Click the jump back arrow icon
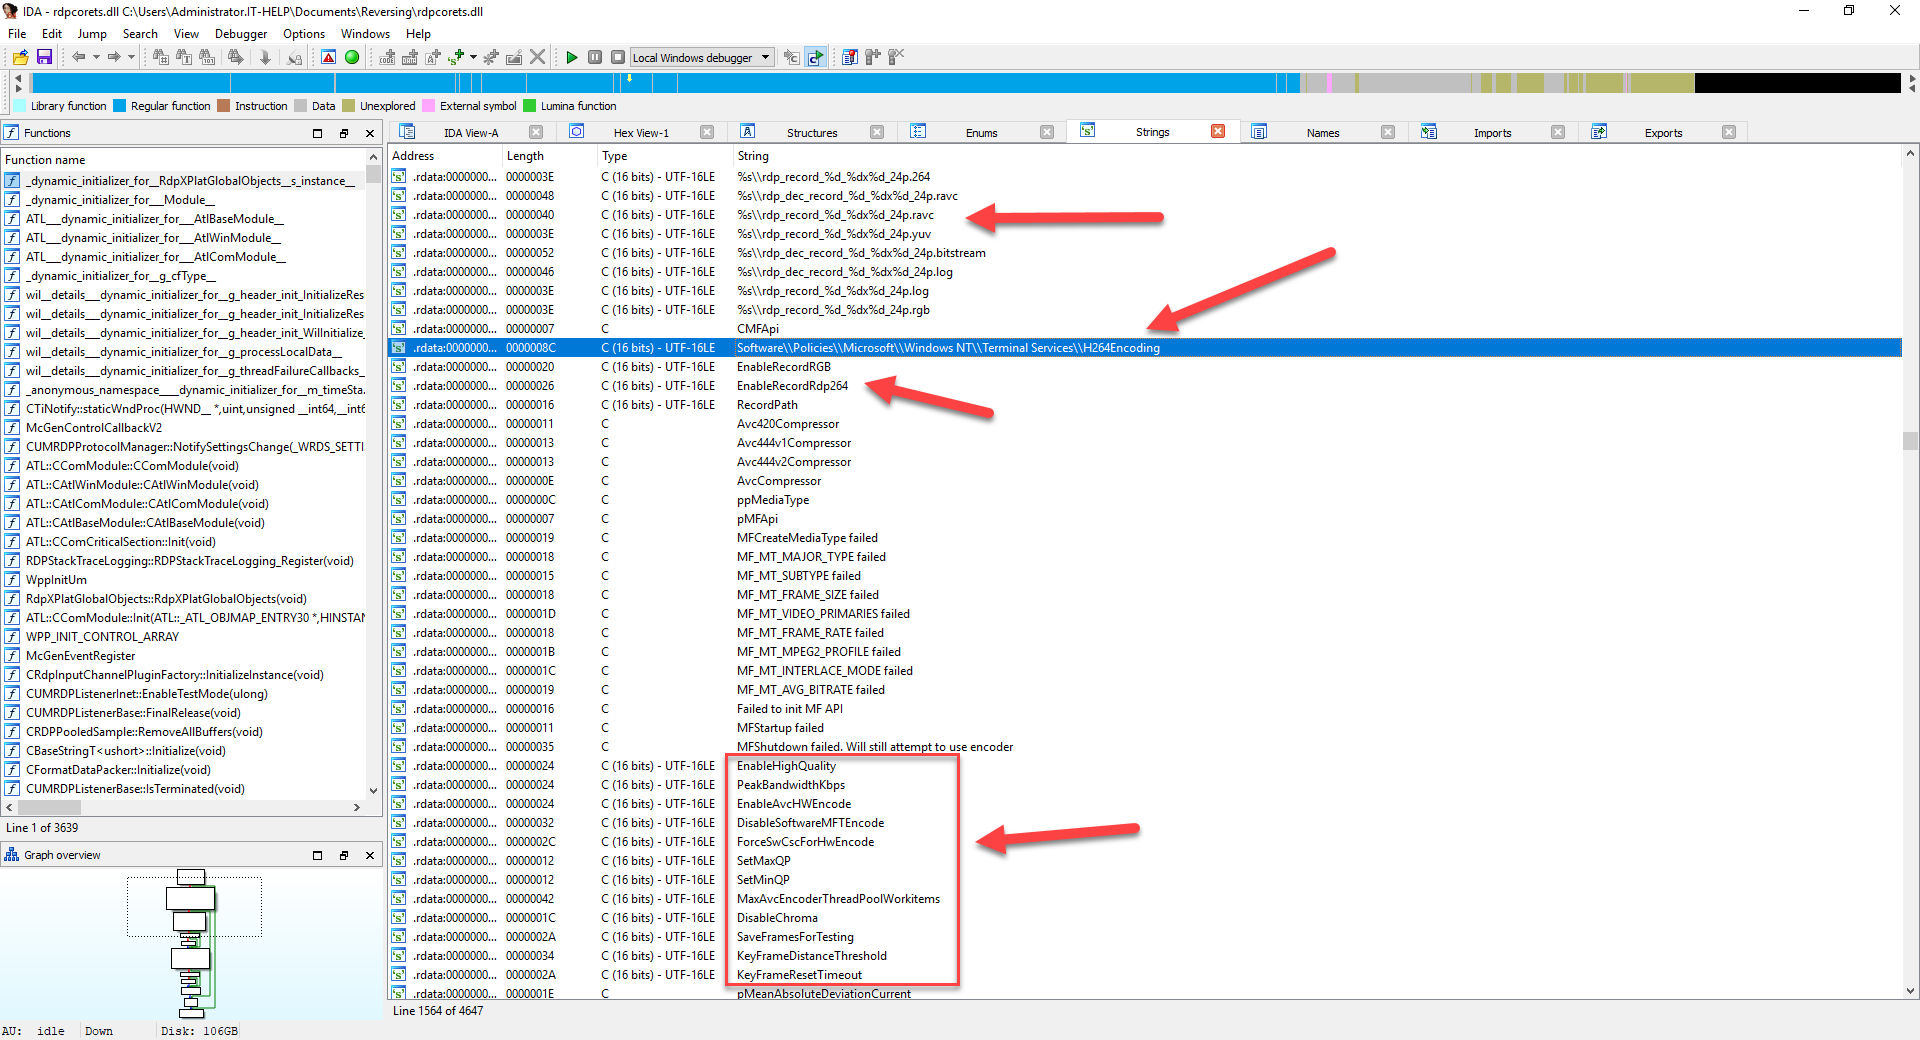The width and height of the screenshot is (1920, 1040). 78,57
